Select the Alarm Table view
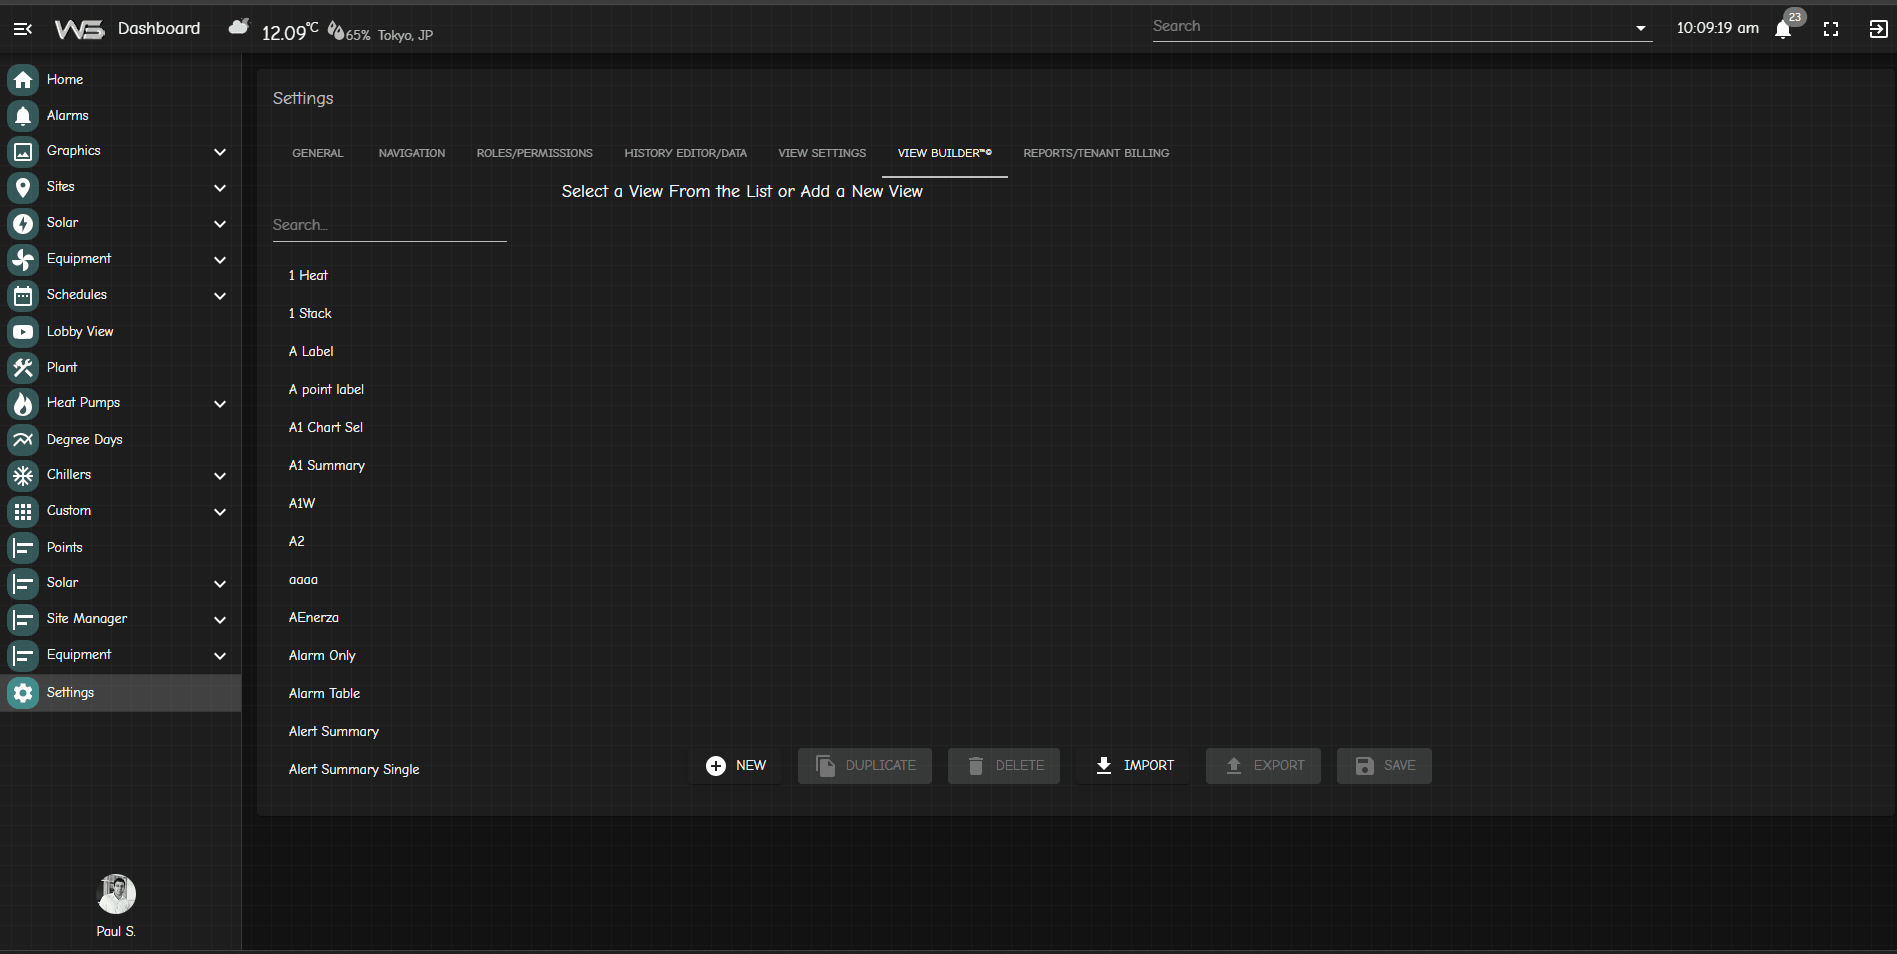 324,694
